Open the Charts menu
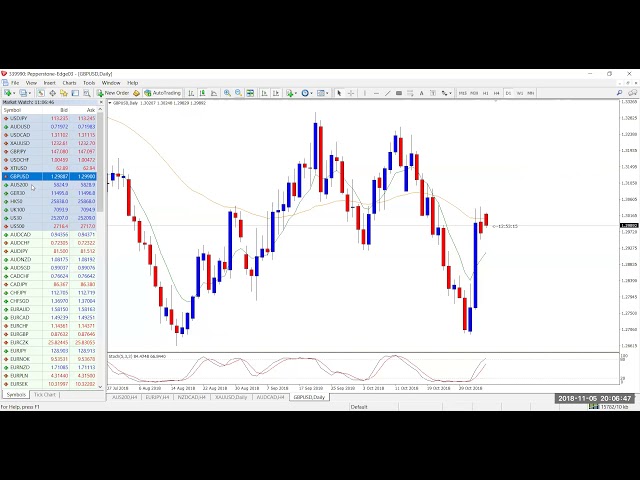Viewport: 640px width, 480px height. (69, 83)
